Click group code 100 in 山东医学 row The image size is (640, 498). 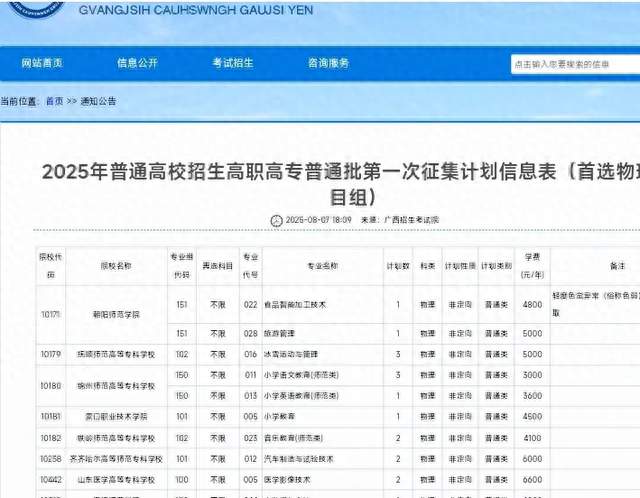(x=182, y=480)
